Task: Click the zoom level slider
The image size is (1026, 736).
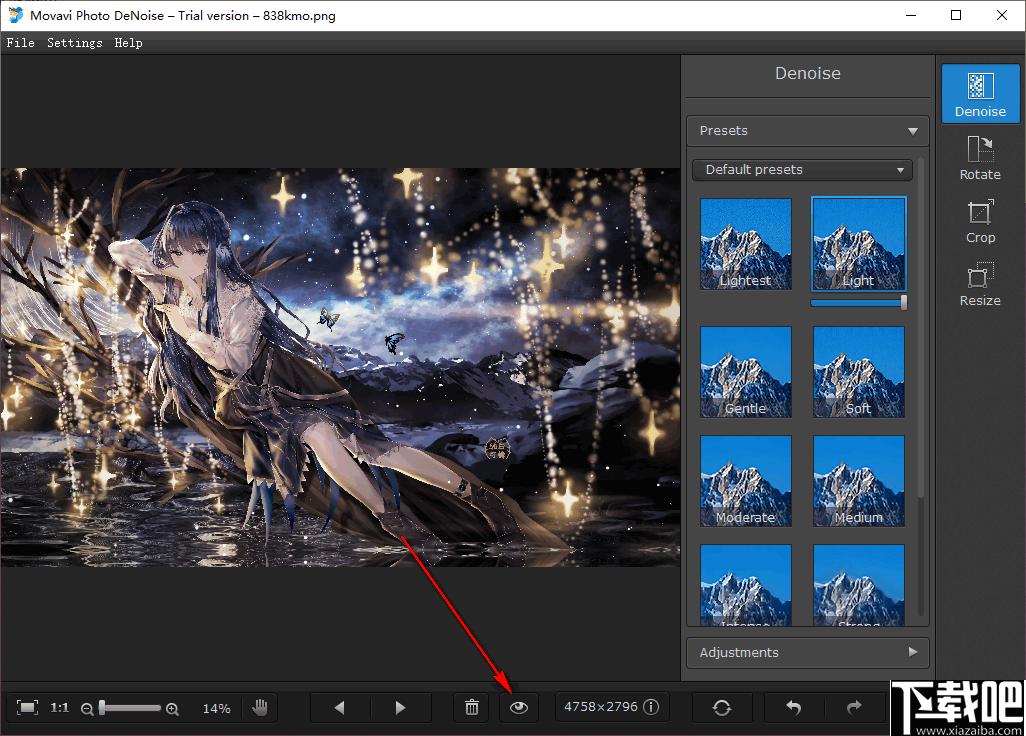Action: pos(130,708)
